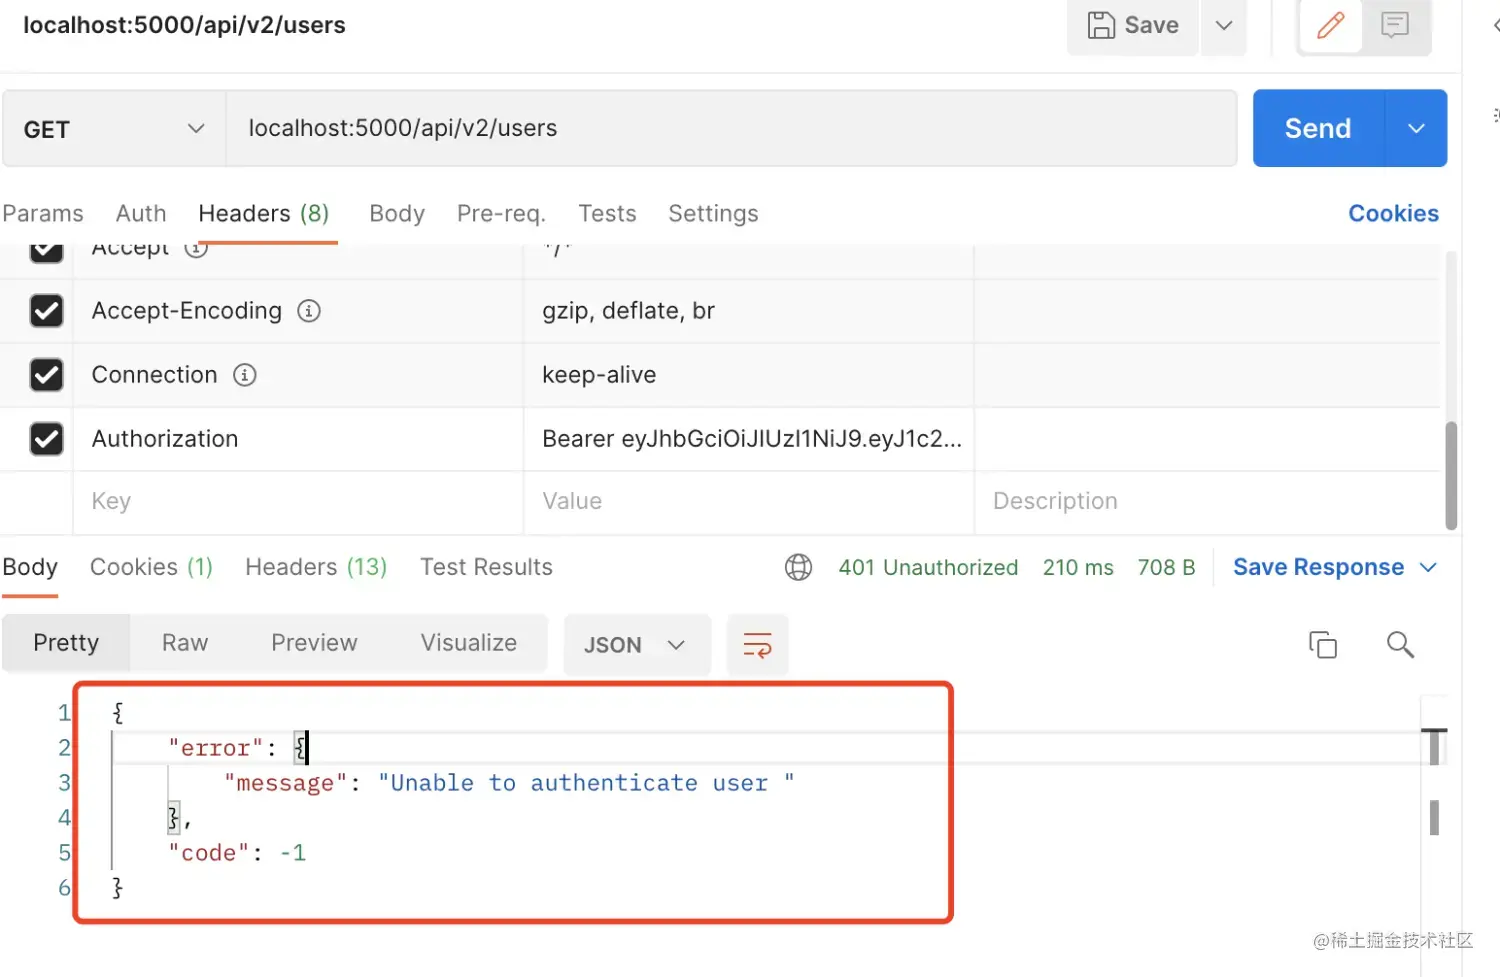The width and height of the screenshot is (1500, 977).
Task: Open the response Cookies (1) tab
Action: coord(151,568)
